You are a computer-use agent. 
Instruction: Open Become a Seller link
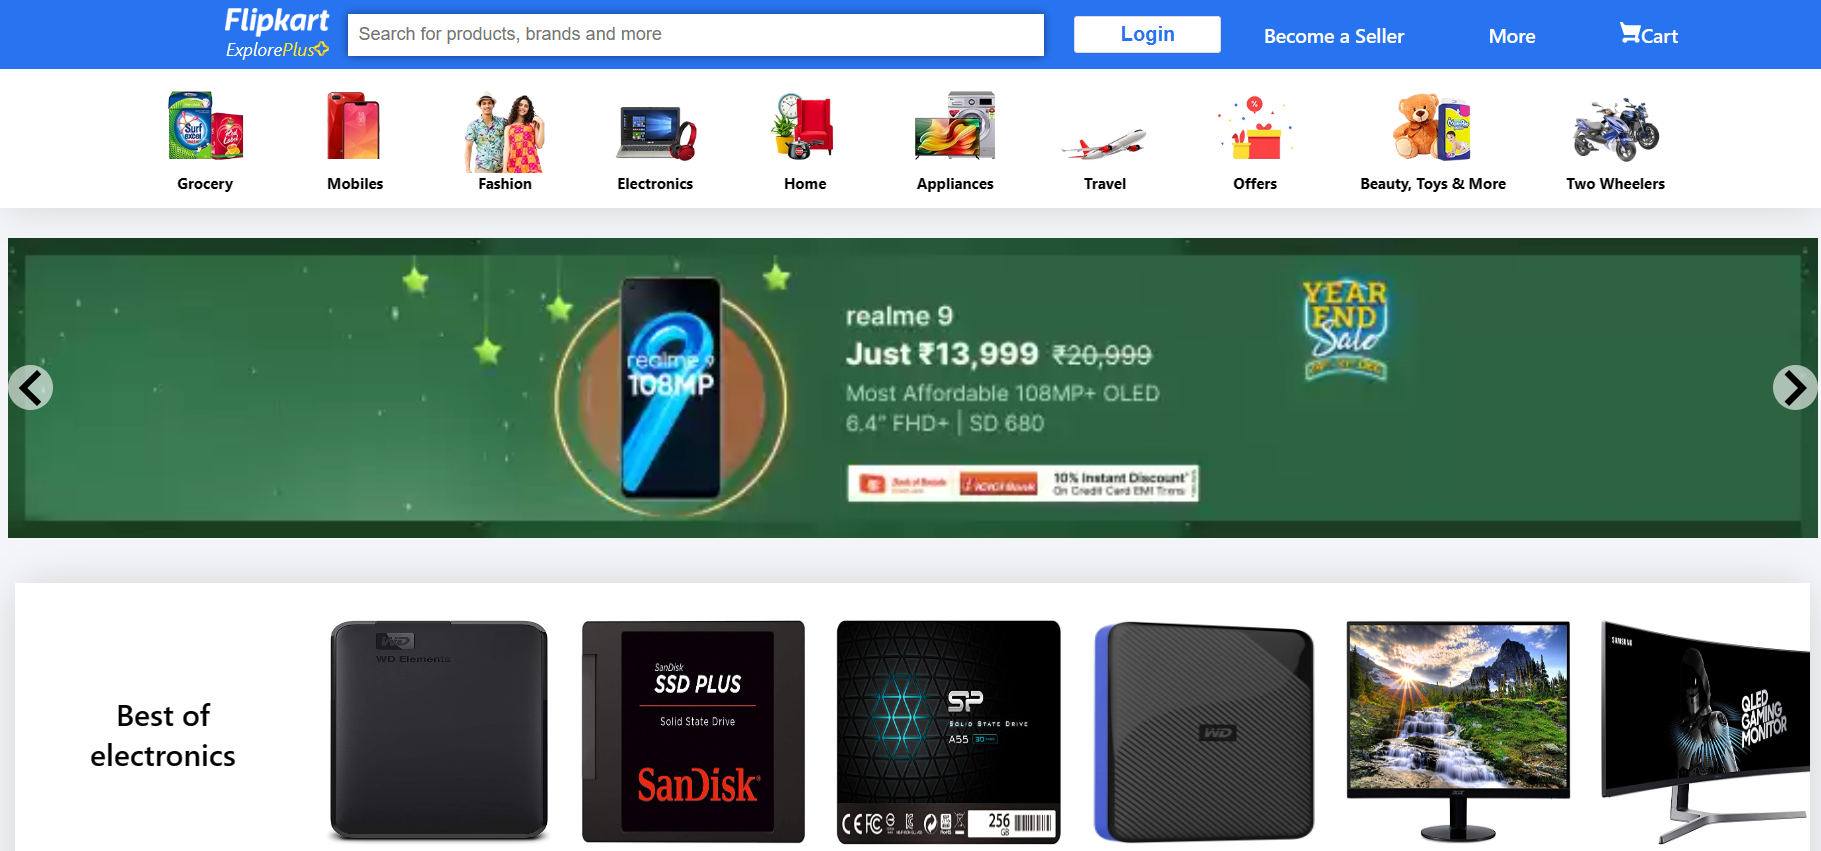pos(1334,36)
